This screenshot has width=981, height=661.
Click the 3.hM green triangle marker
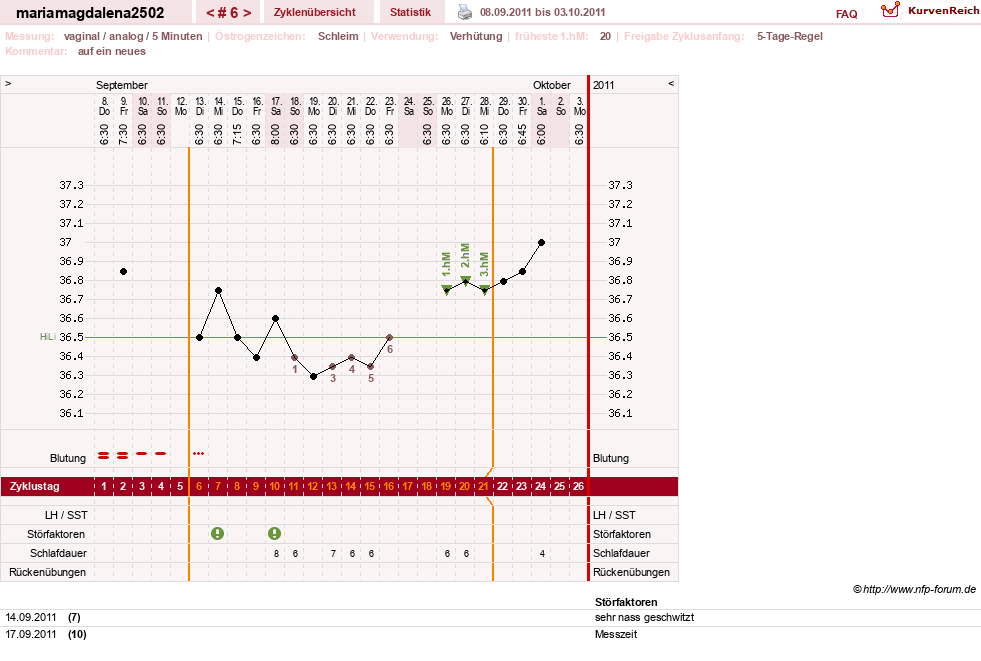click(485, 290)
